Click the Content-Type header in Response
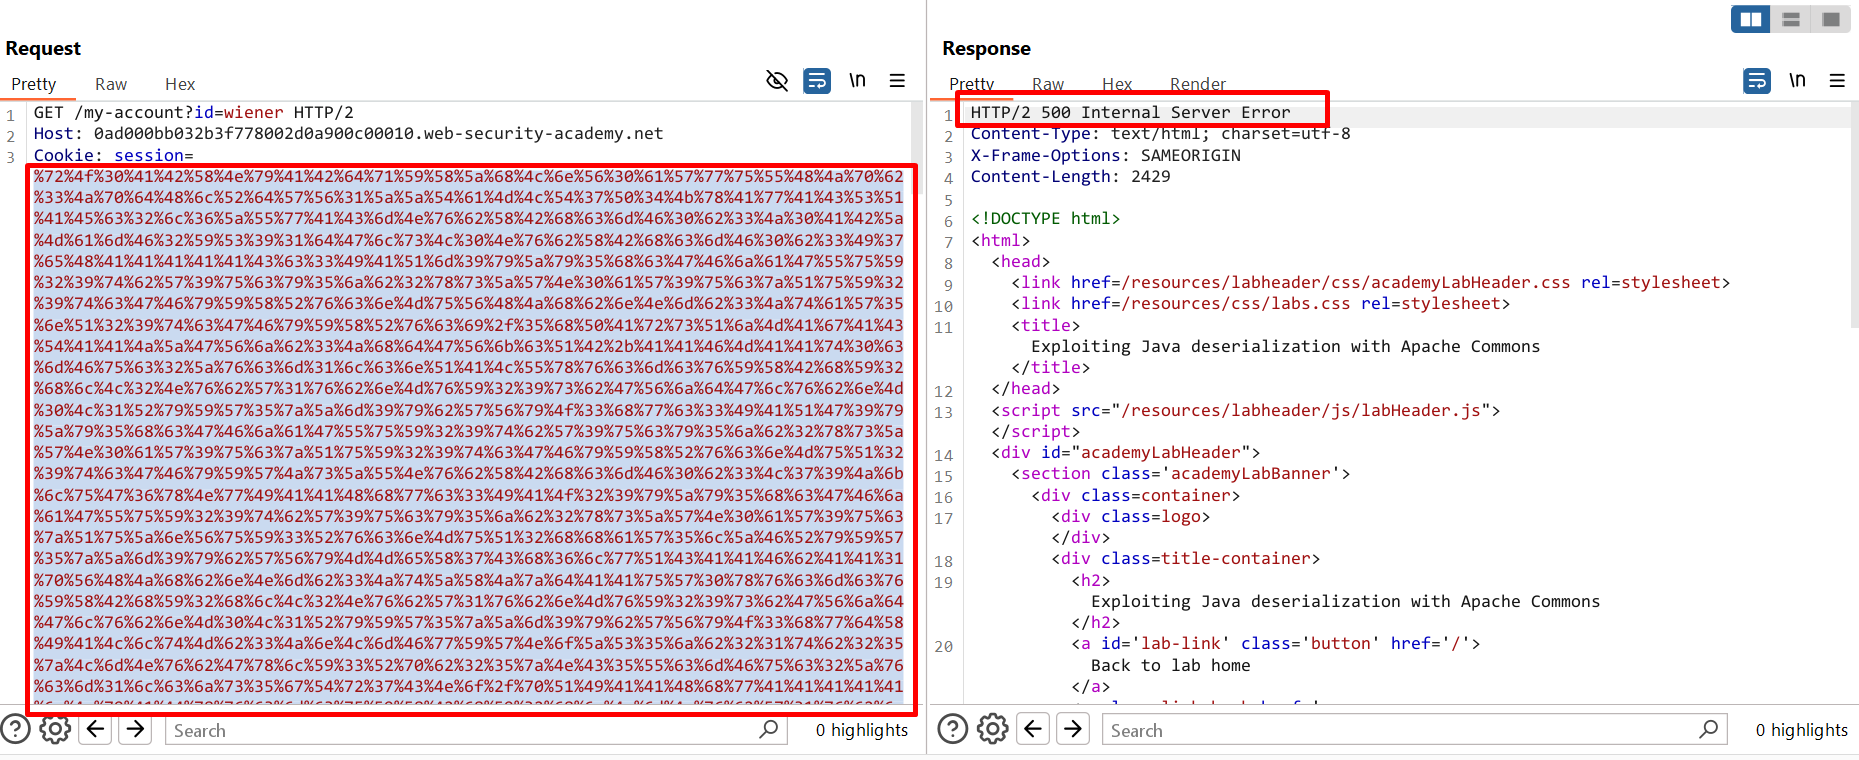The width and height of the screenshot is (1859, 760). pyautogui.click(x=1160, y=134)
